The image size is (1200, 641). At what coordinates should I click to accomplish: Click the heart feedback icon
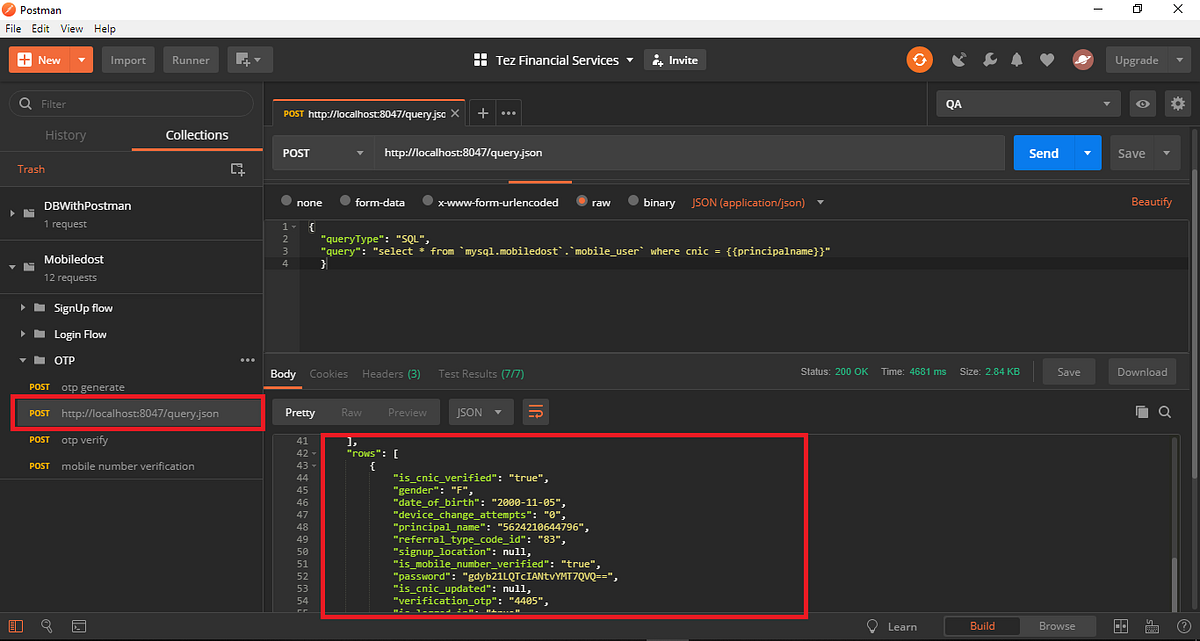tap(1047, 60)
